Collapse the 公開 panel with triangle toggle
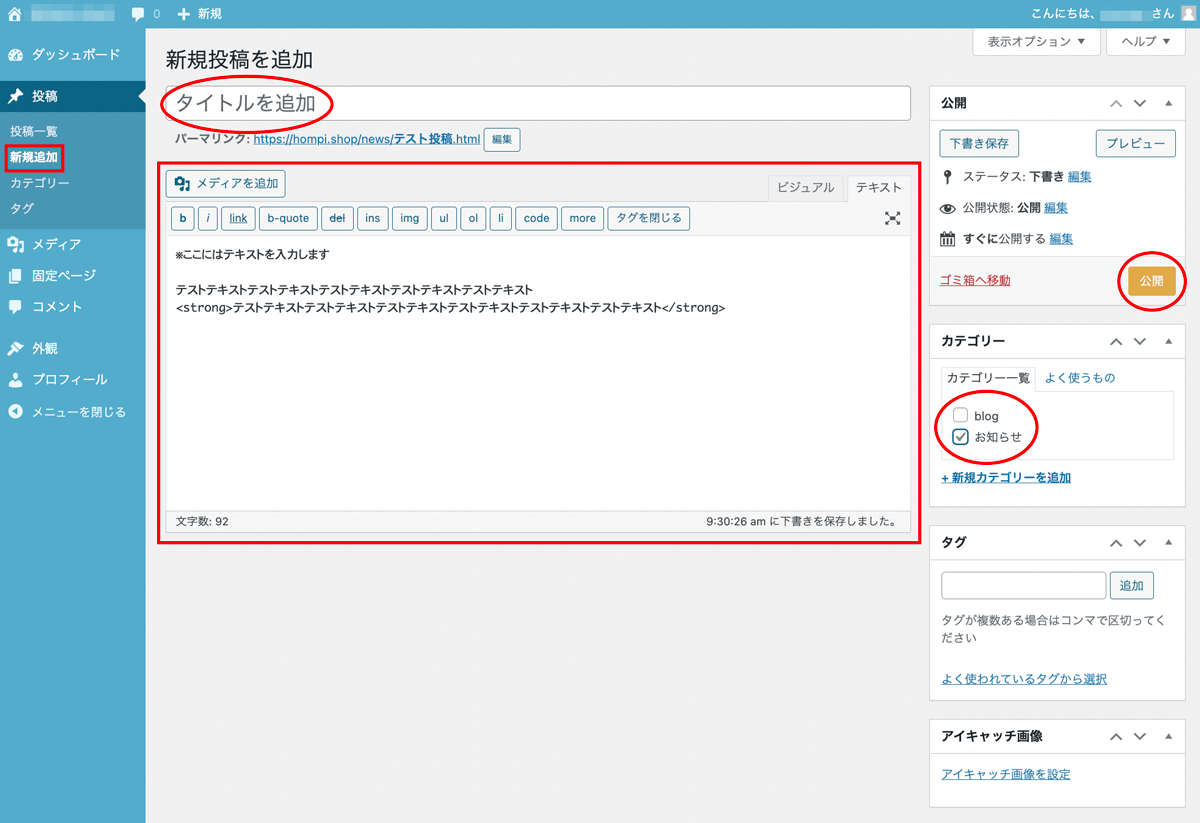This screenshot has width=1200, height=823. [x=1168, y=103]
